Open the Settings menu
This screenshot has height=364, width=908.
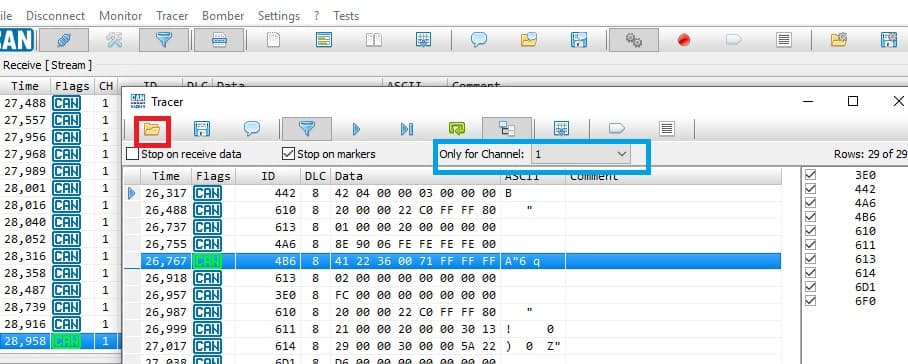click(279, 16)
